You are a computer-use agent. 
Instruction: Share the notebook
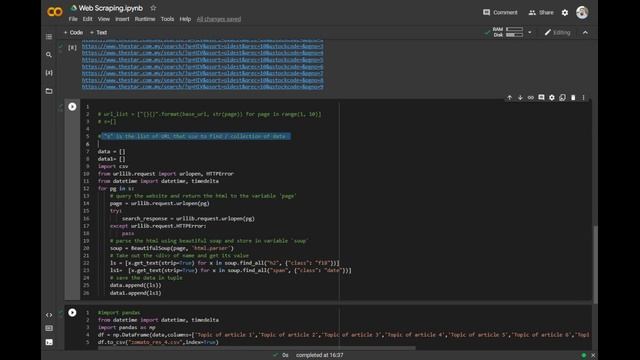[x=541, y=13]
